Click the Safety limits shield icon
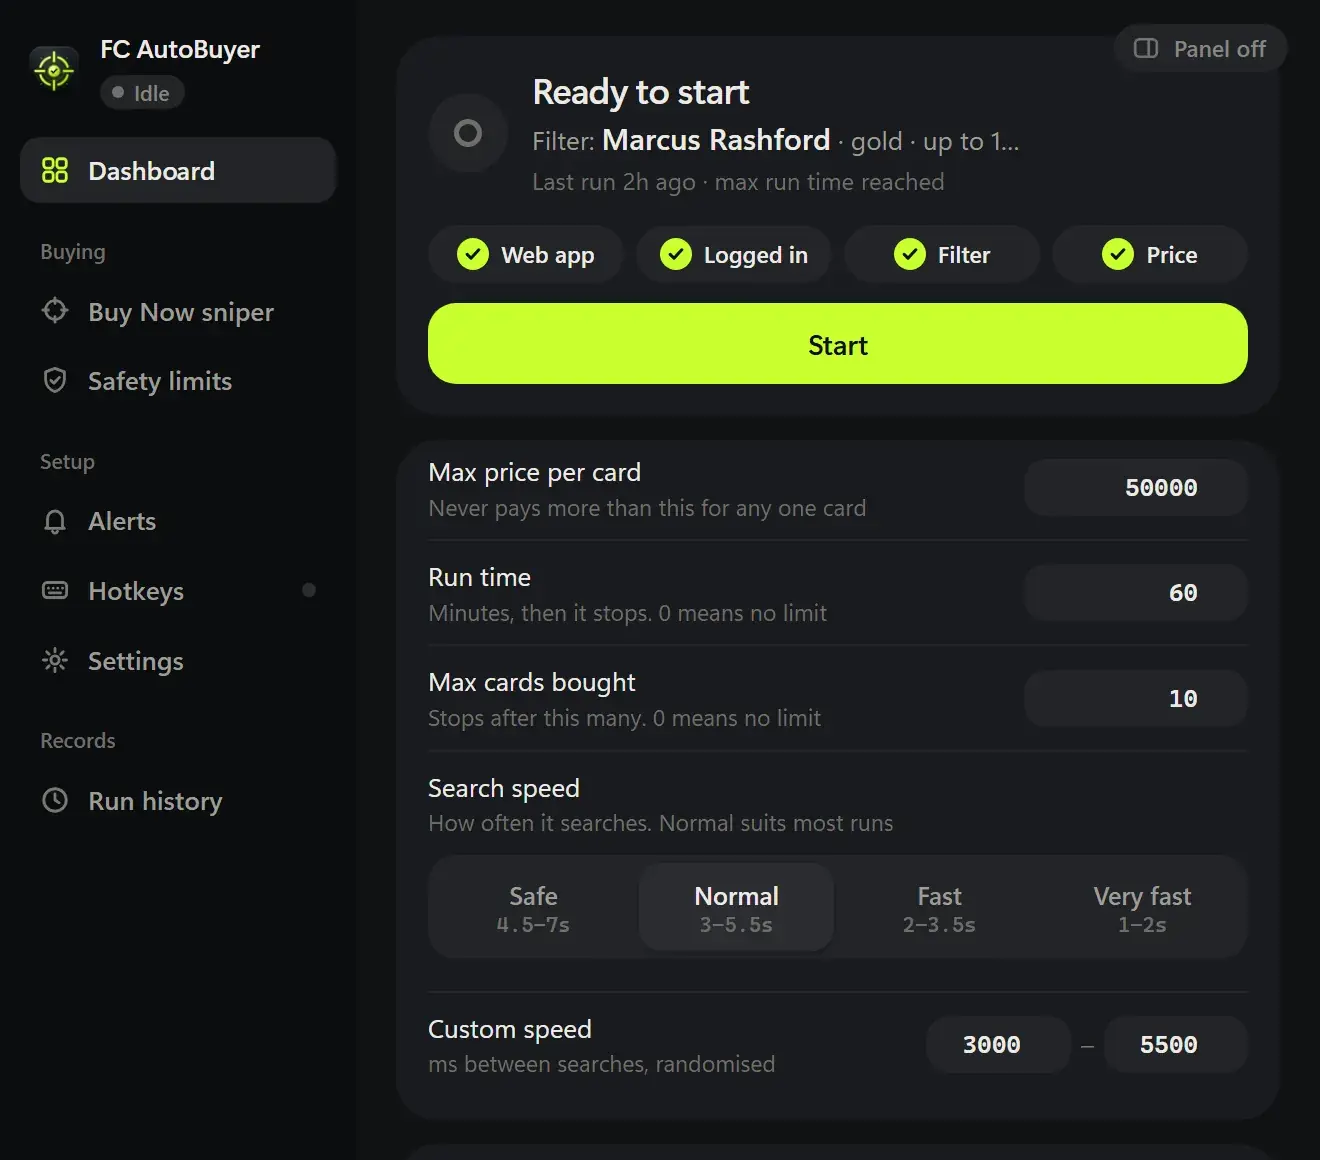1320x1160 pixels. click(55, 380)
